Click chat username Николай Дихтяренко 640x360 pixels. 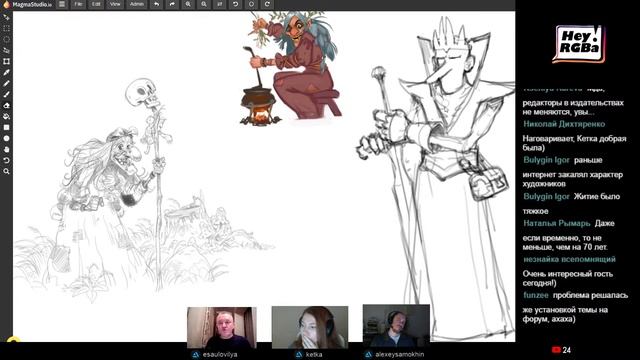tap(564, 124)
